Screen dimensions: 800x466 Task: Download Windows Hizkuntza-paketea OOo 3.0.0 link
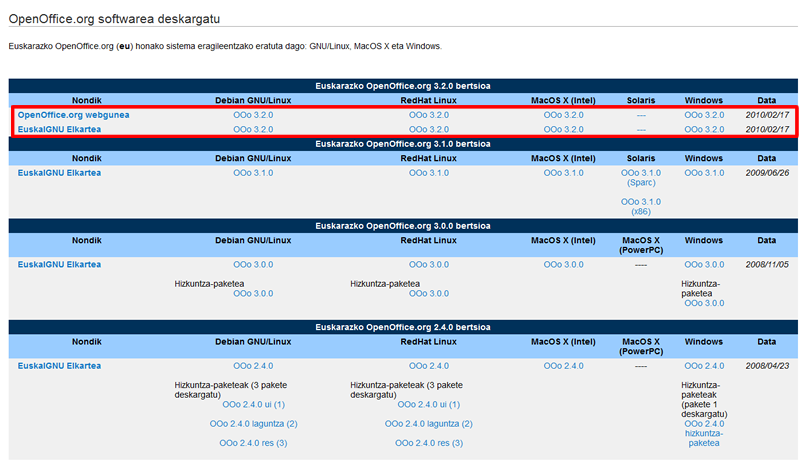tap(704, 303)
